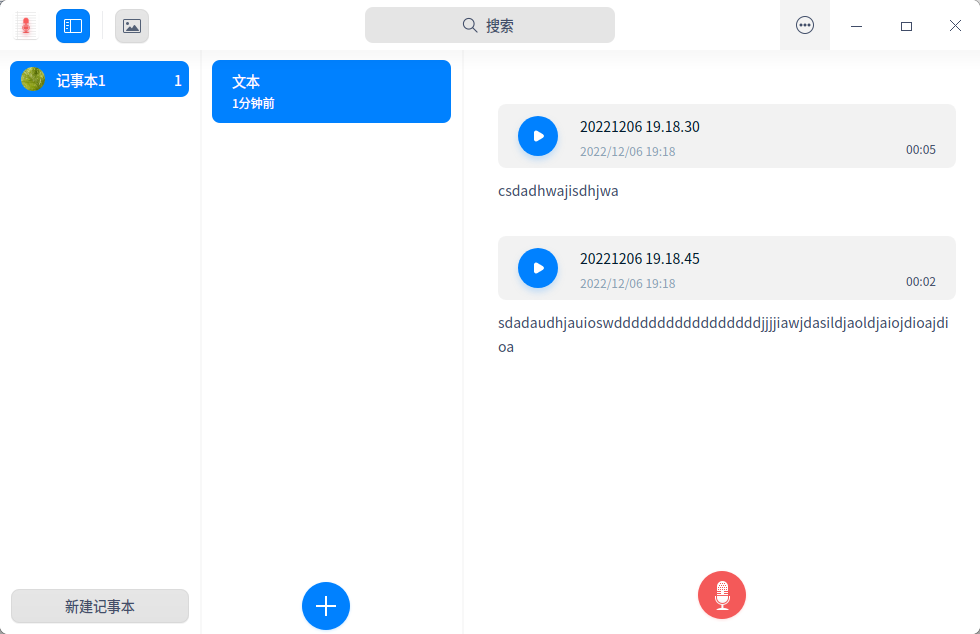Click the 00:02 duration of the second recording
The image size is (980, 634).
click(x=920, y=282)
